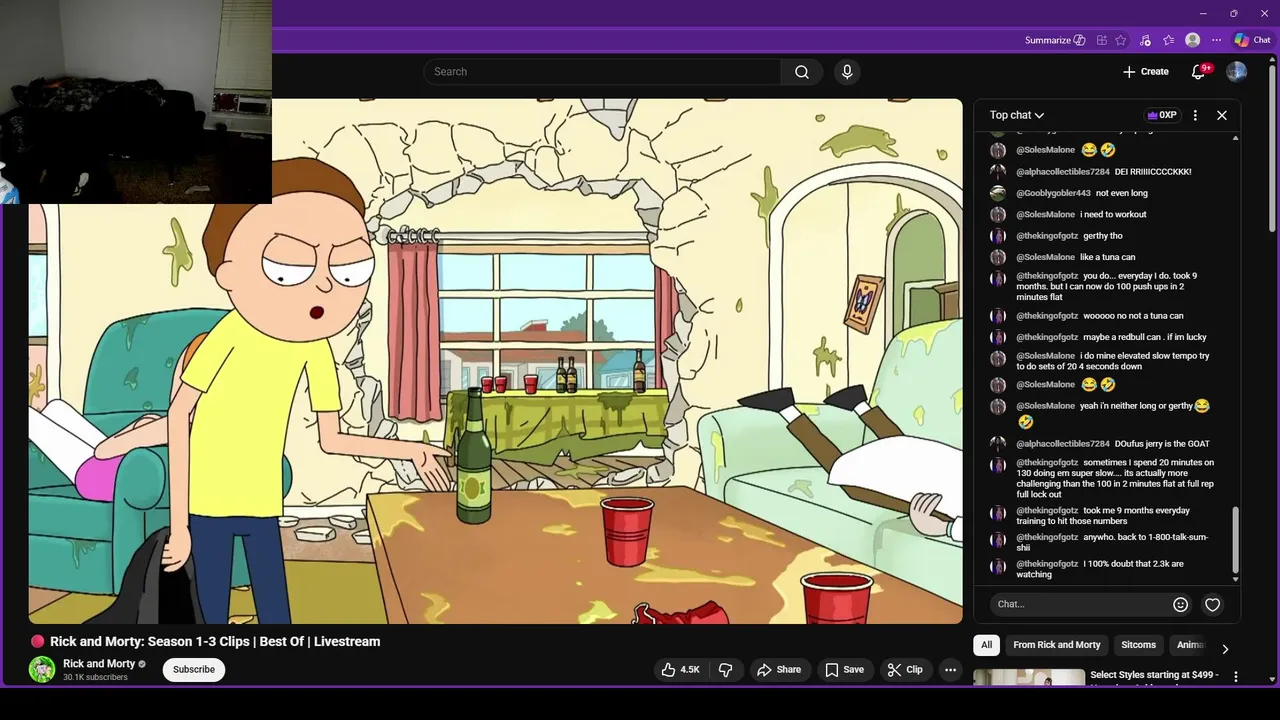Screen dimensions: 1280x720
Task: Open the browser favorites list icon
Action: [1168, 40]
